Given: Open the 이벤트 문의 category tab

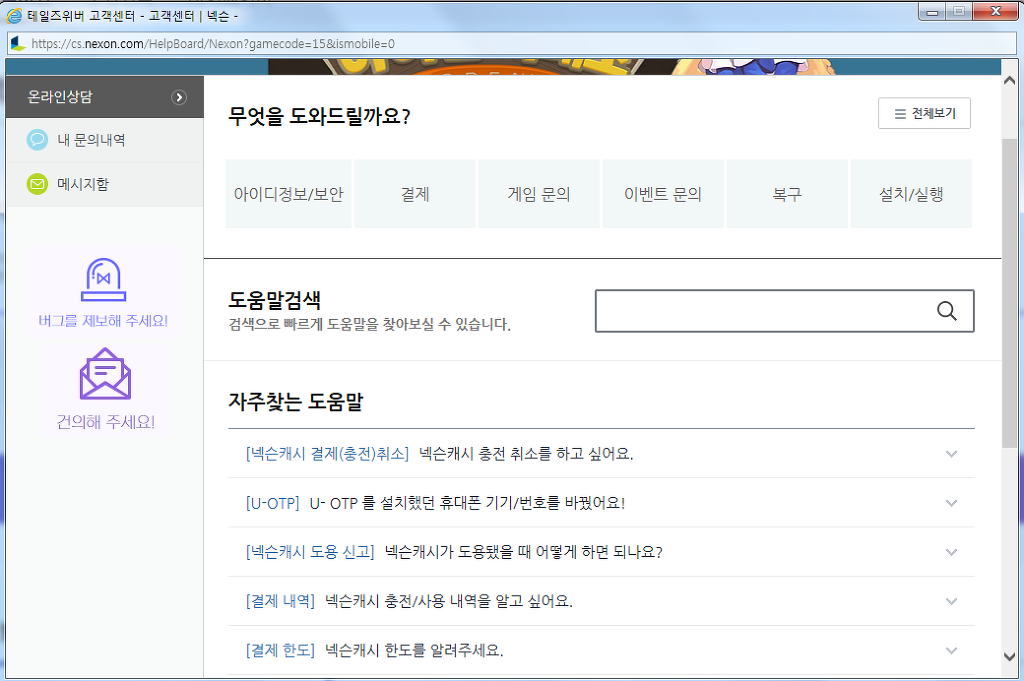Looking at the screenshot, I should (x=663, y=194).
